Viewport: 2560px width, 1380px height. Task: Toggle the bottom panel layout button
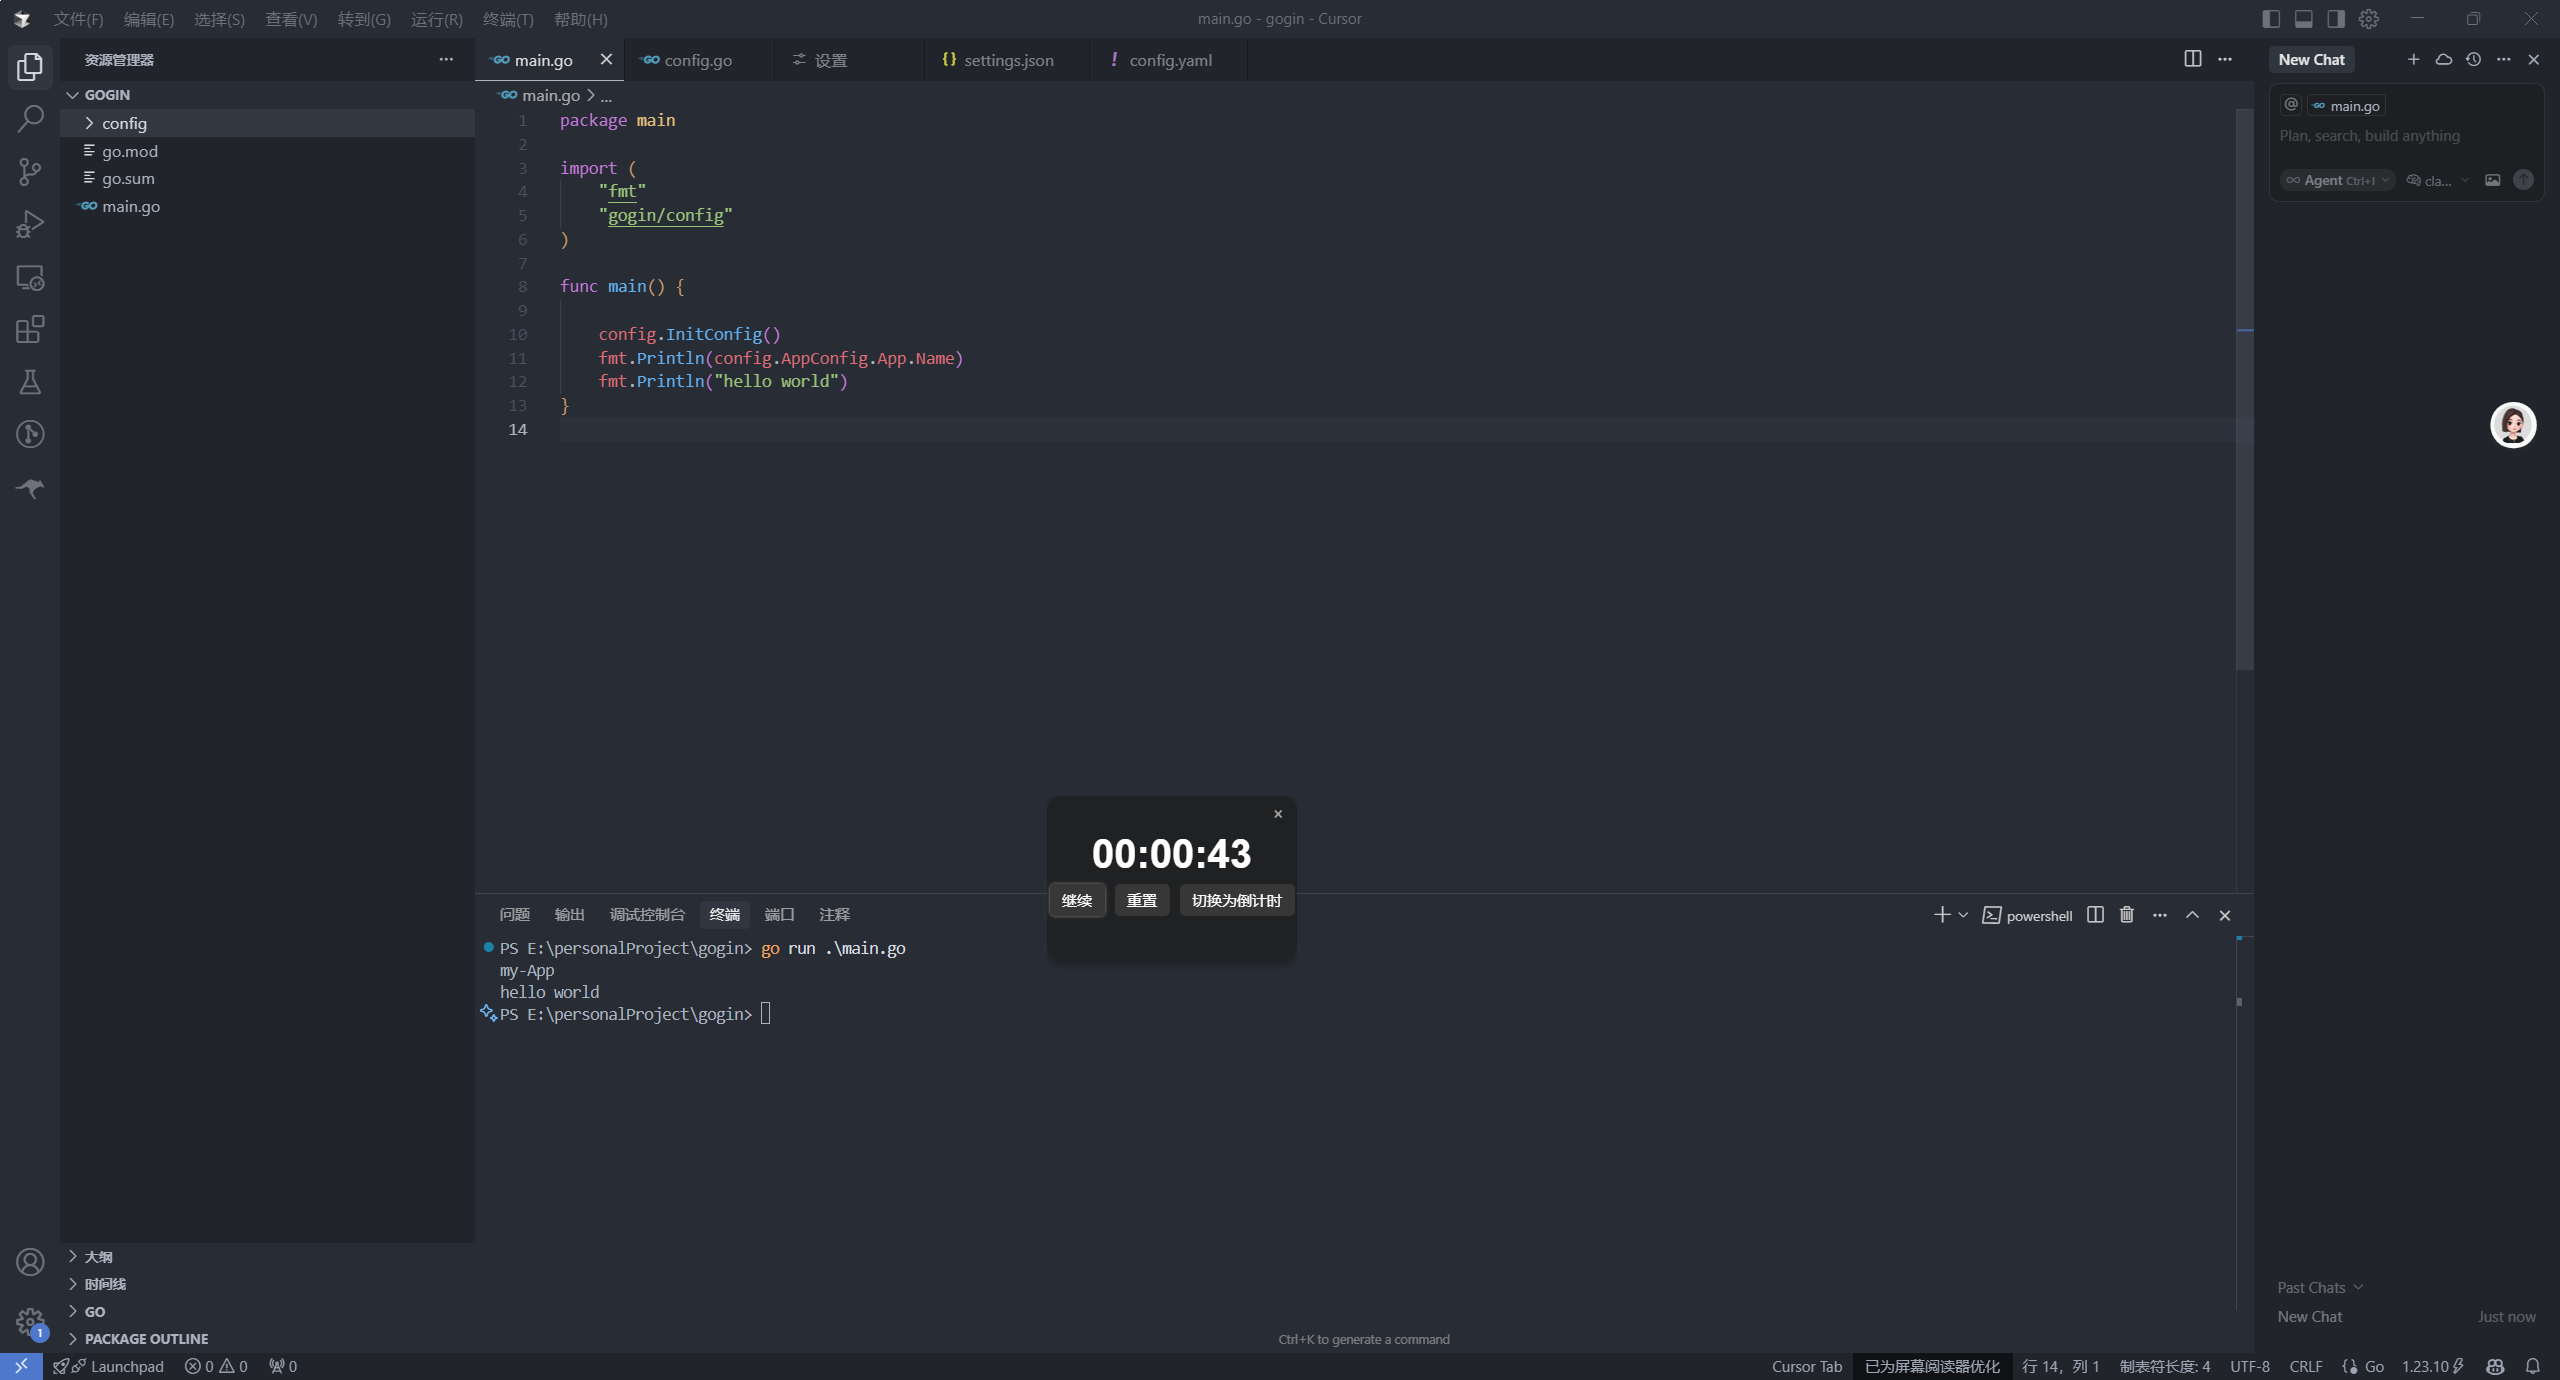coord(2304,19)
